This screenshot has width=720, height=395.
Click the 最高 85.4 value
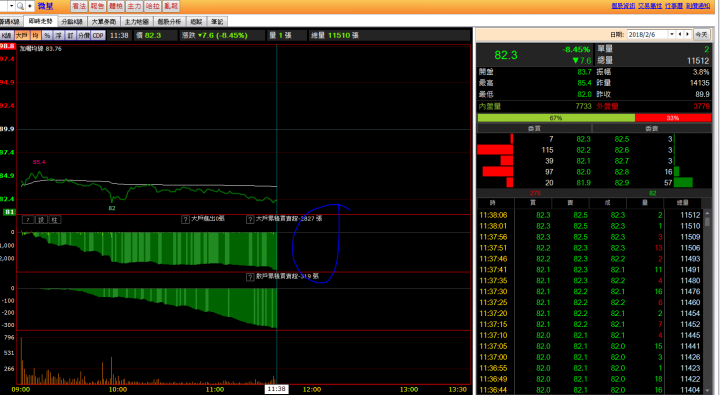click(584, 83)
